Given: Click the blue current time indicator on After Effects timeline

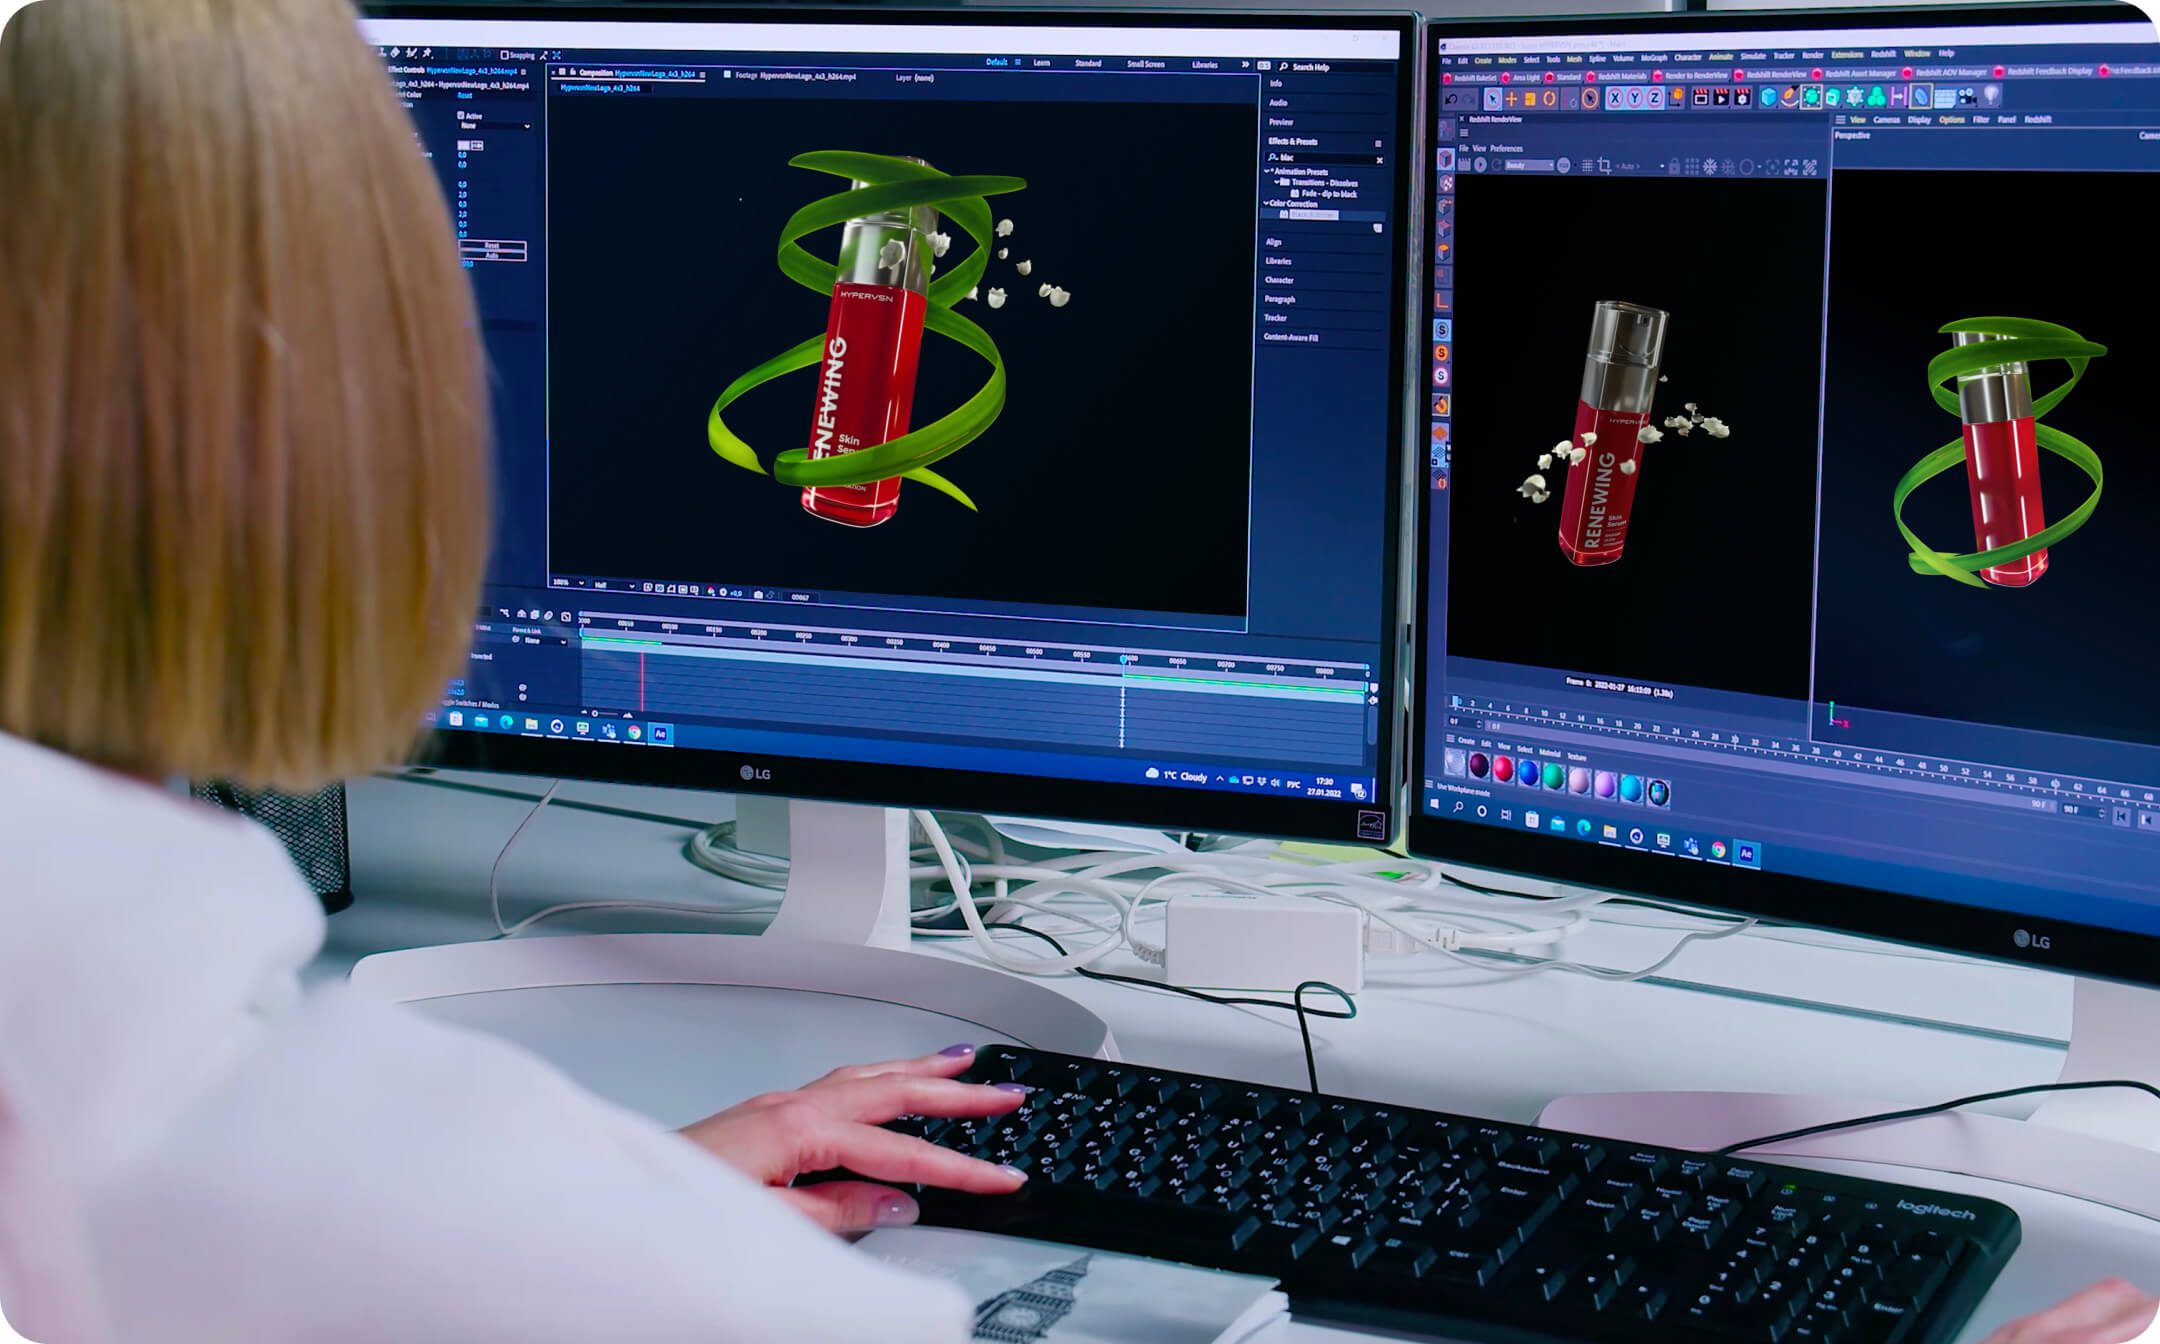Looking at the screenshot, I should point(1123,659).
